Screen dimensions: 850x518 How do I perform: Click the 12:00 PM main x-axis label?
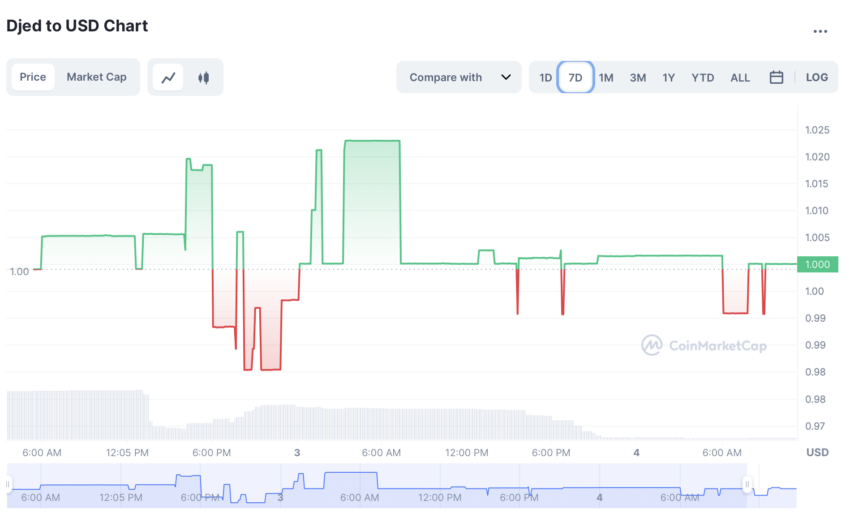pyautogui.click(x=467, y=452)
